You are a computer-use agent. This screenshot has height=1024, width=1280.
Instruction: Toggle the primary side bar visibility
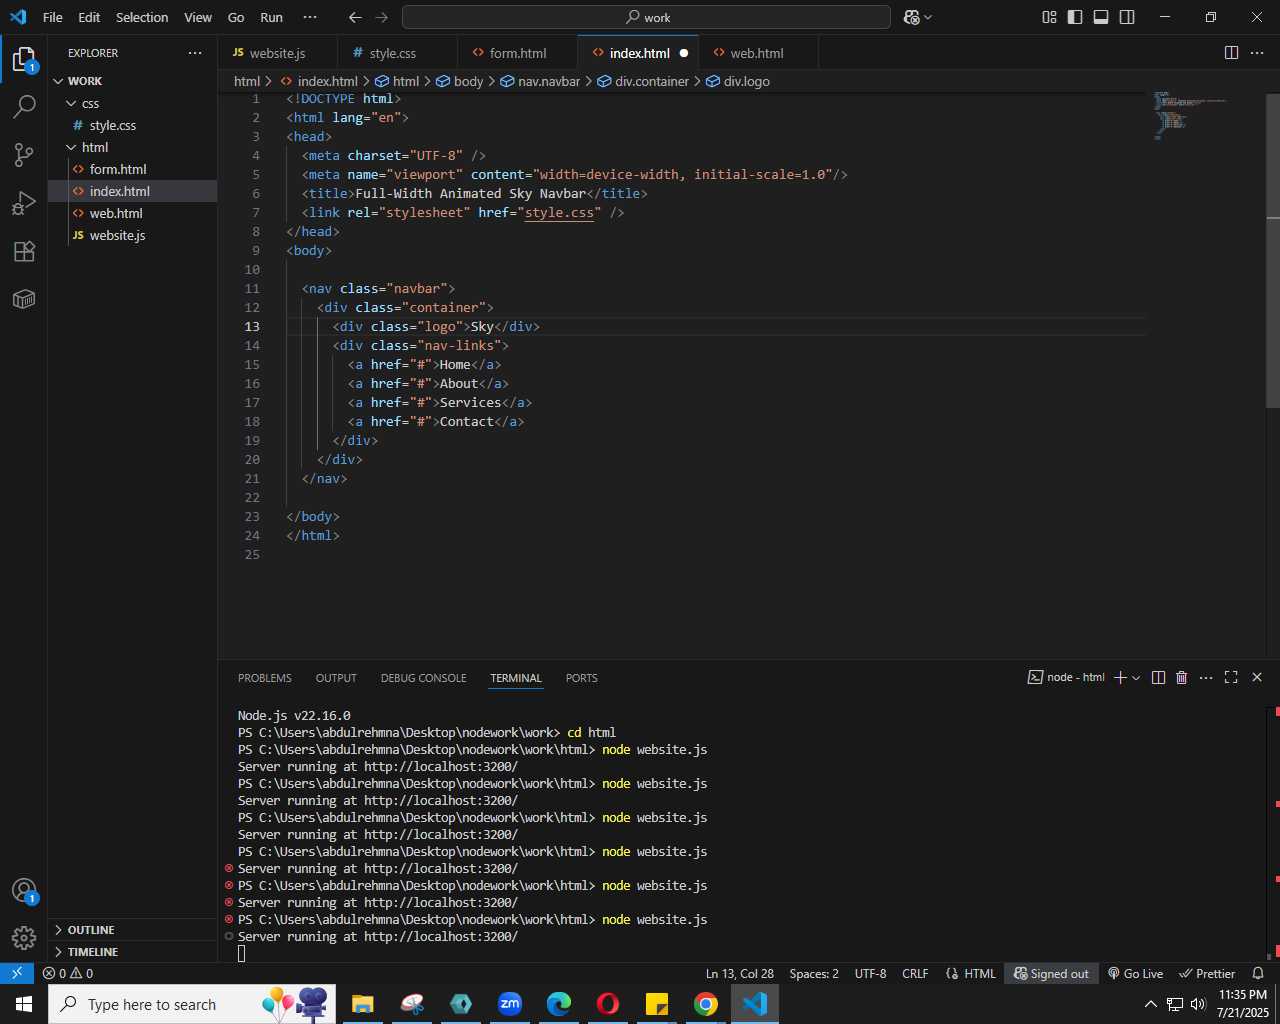[1075, 17]
